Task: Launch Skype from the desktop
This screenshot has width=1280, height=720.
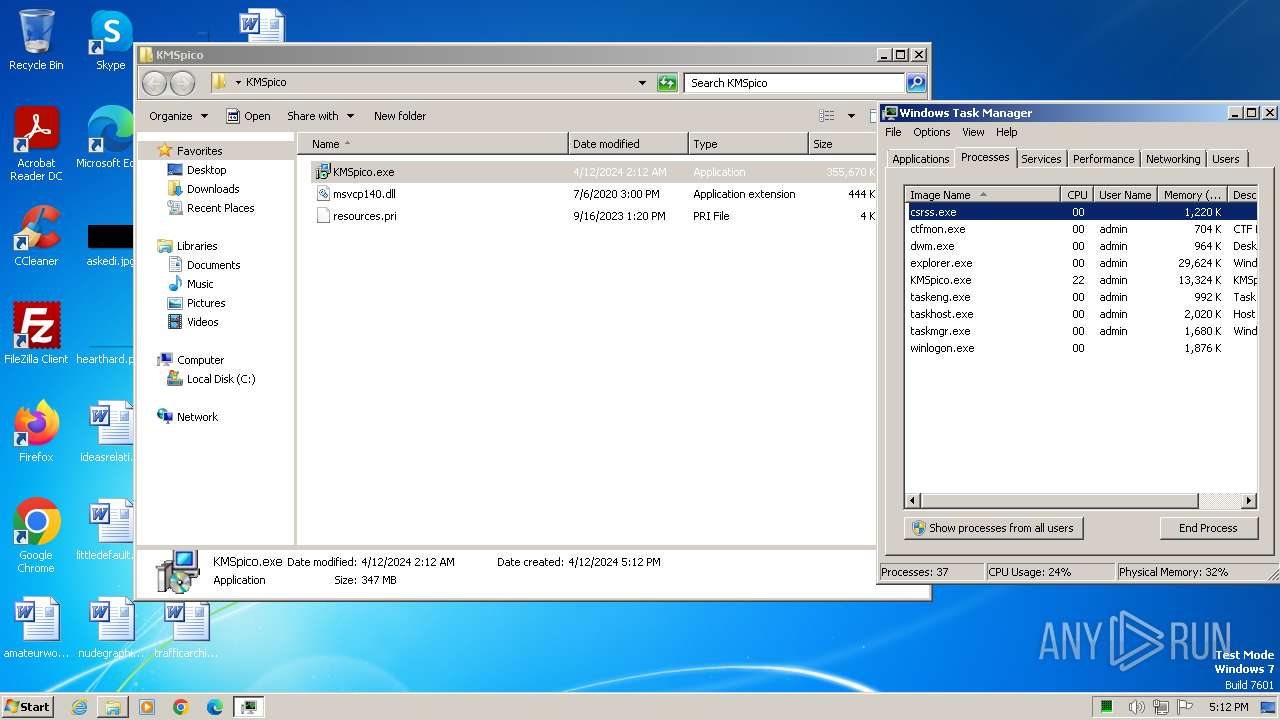Action: pyautogui.click(x=110, y=40)
